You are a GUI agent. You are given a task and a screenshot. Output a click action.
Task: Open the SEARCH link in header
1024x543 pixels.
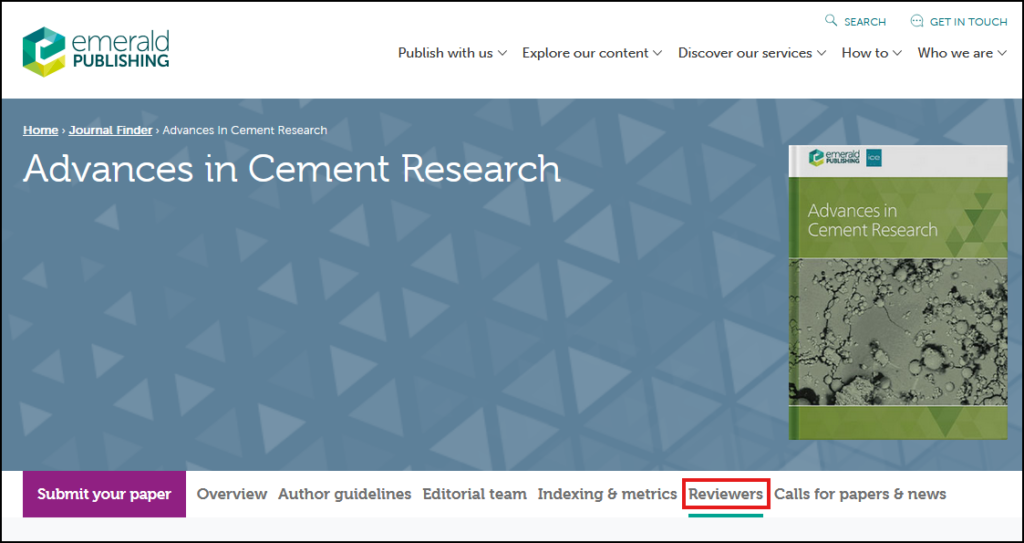864,22
